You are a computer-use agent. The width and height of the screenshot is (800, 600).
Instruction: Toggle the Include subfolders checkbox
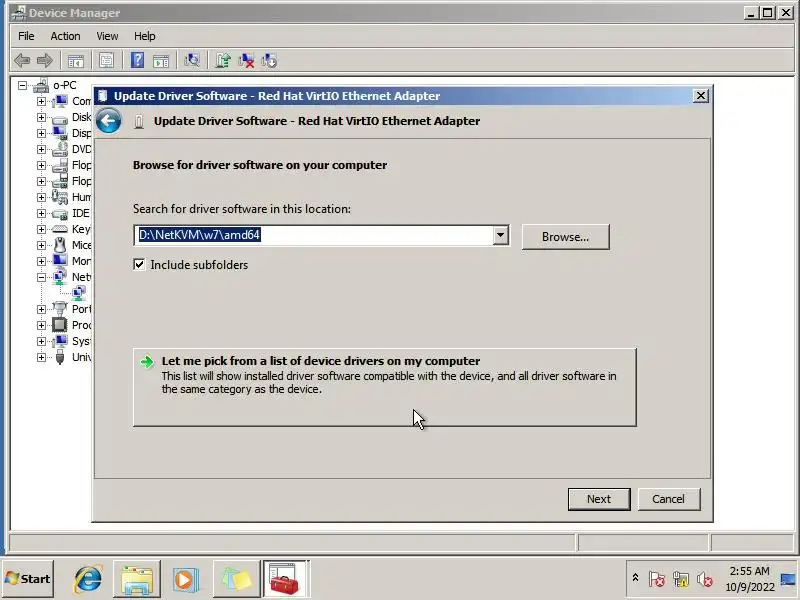[x=139, y=264]
